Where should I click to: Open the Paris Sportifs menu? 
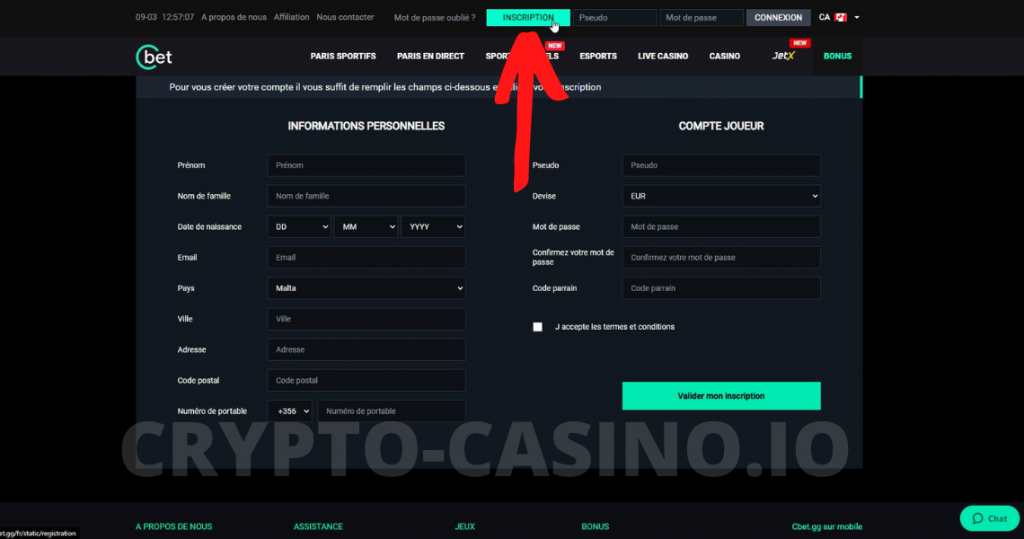pos(343,56)
